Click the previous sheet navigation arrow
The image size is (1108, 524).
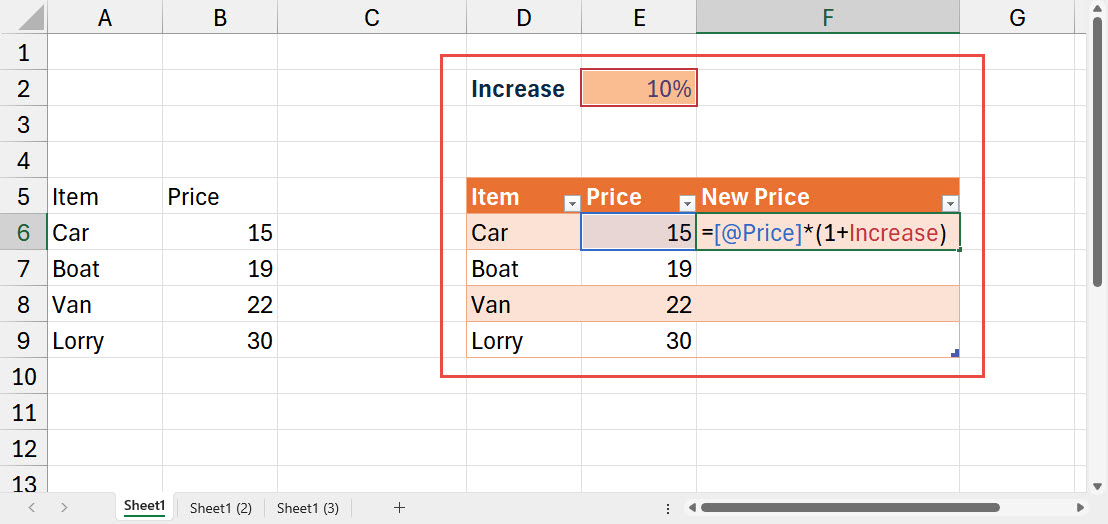32,508
